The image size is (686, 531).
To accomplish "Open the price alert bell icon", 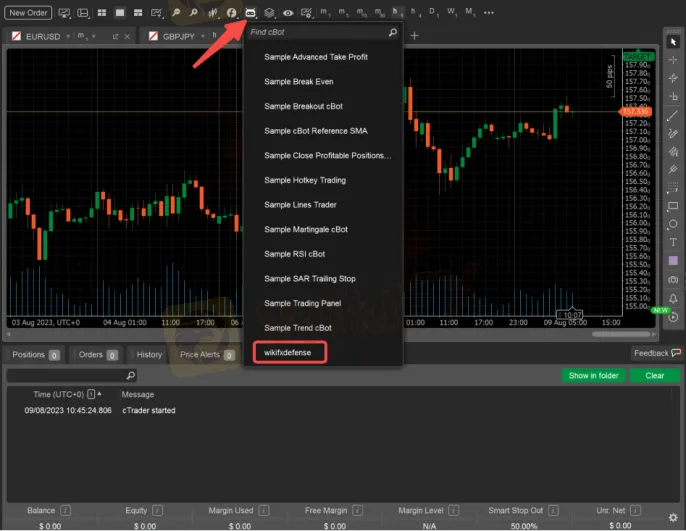I will [x=673, y=298].
